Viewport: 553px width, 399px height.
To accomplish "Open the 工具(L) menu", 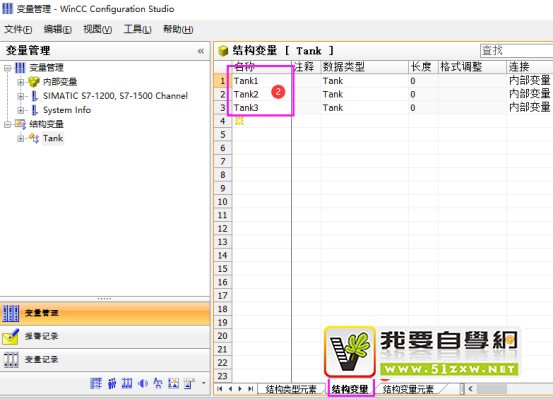I will click(137, 29).
